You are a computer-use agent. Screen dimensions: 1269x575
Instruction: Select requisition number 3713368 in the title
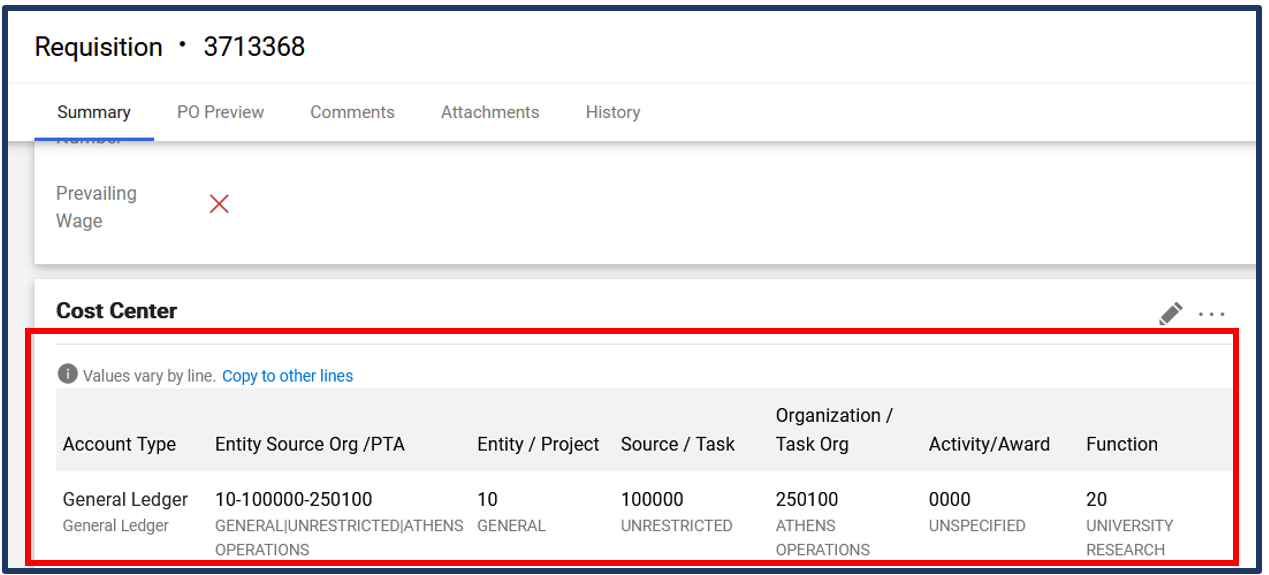(254, 47)
